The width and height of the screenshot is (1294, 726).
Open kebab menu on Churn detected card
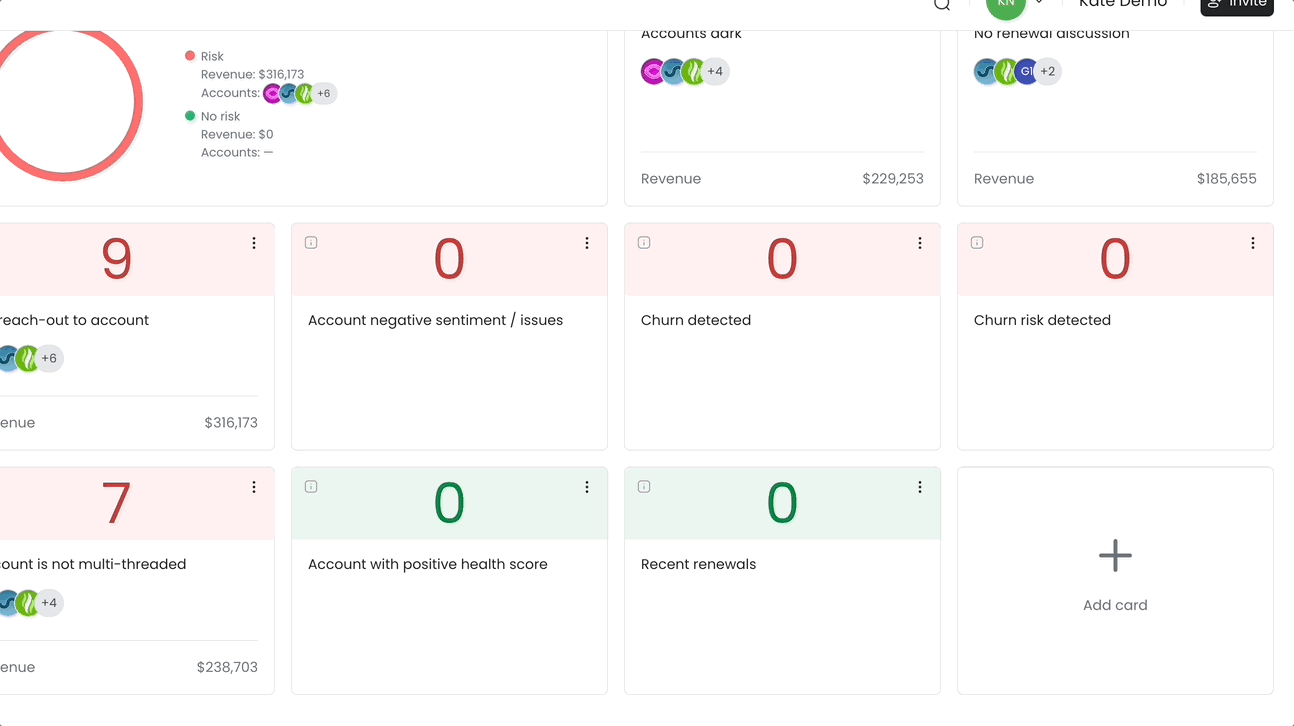coord(920,243)
